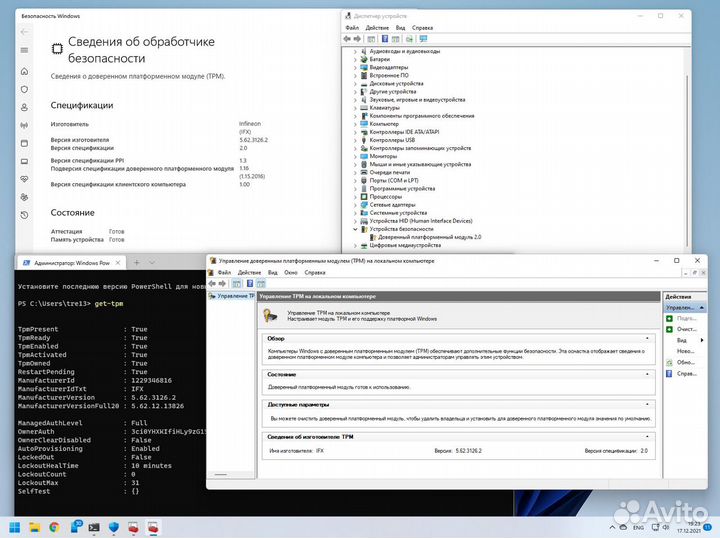Click Show/hide console tree icon in TPM toolbar
Image resolution: width=720 pixels, height=538 pixels.
click(236, 284)
